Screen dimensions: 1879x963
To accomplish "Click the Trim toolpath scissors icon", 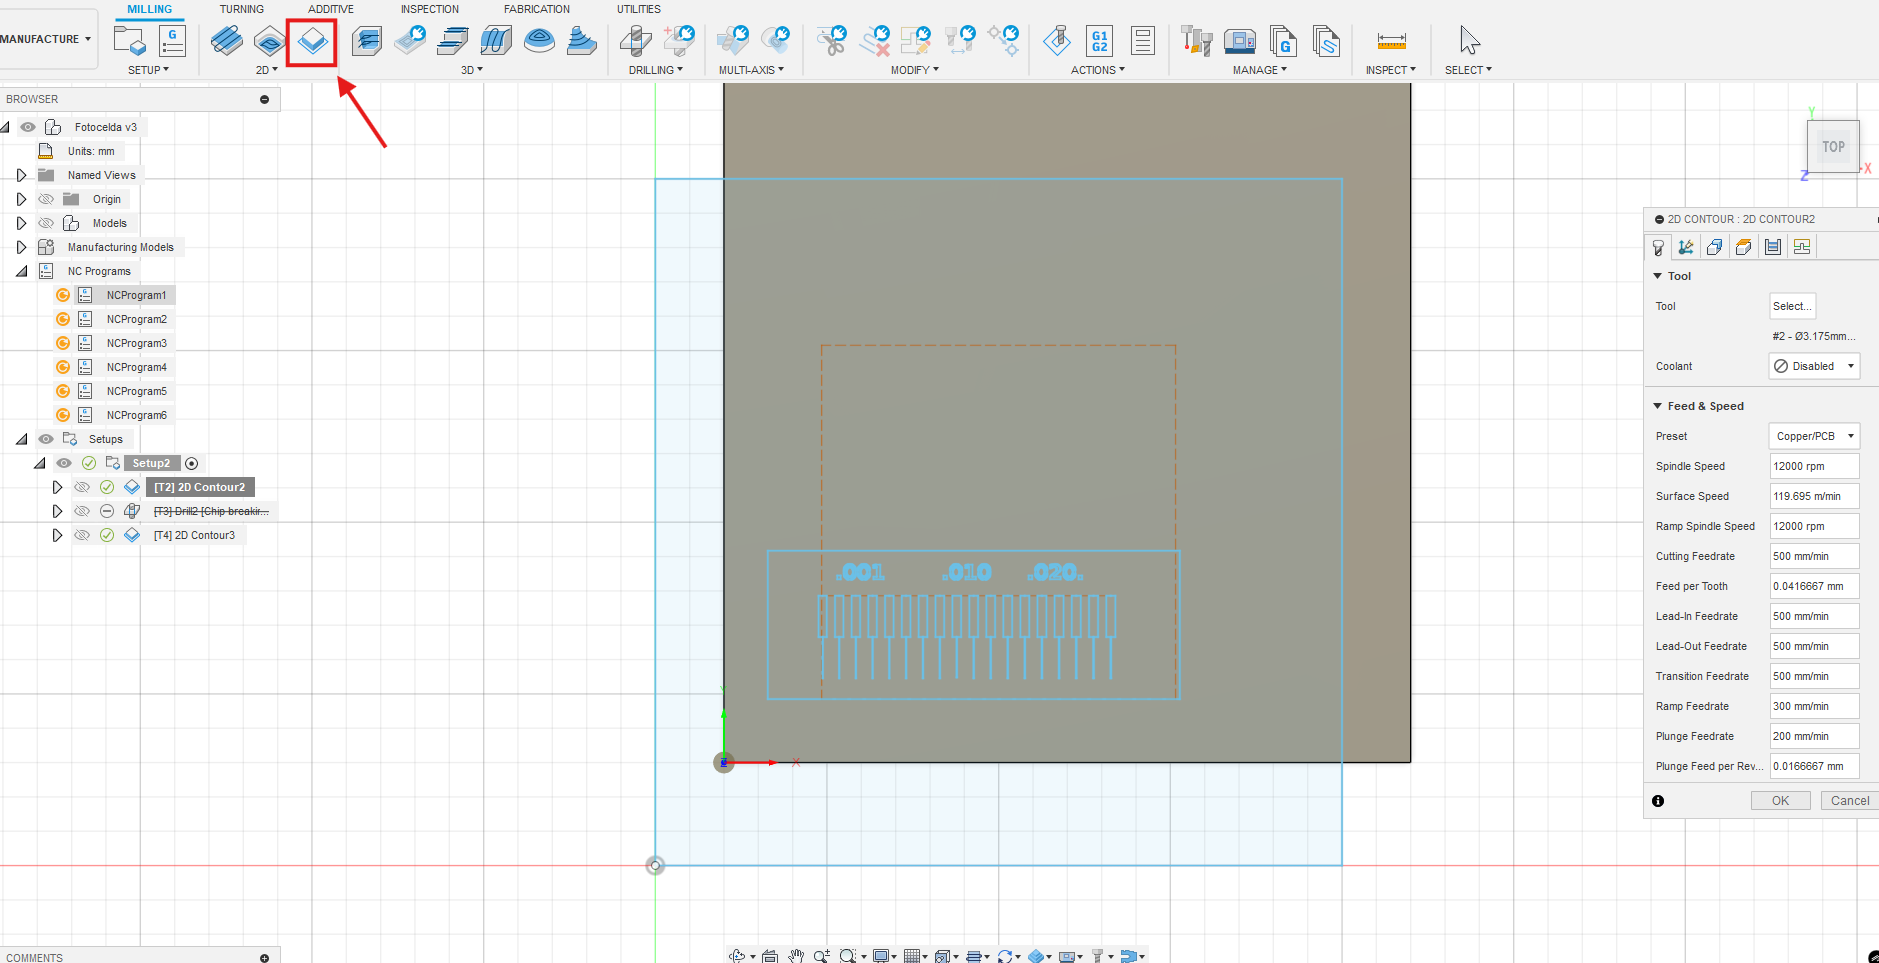I will click(831, 41).
